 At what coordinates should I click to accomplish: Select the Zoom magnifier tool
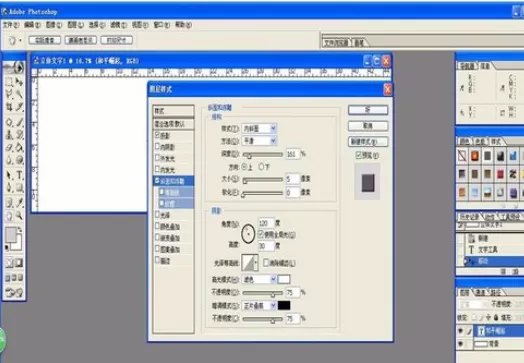[x=19, y=216]
